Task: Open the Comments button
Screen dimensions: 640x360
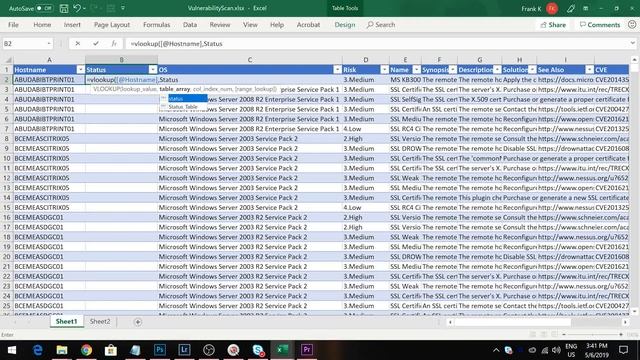Action: point(600,25)
